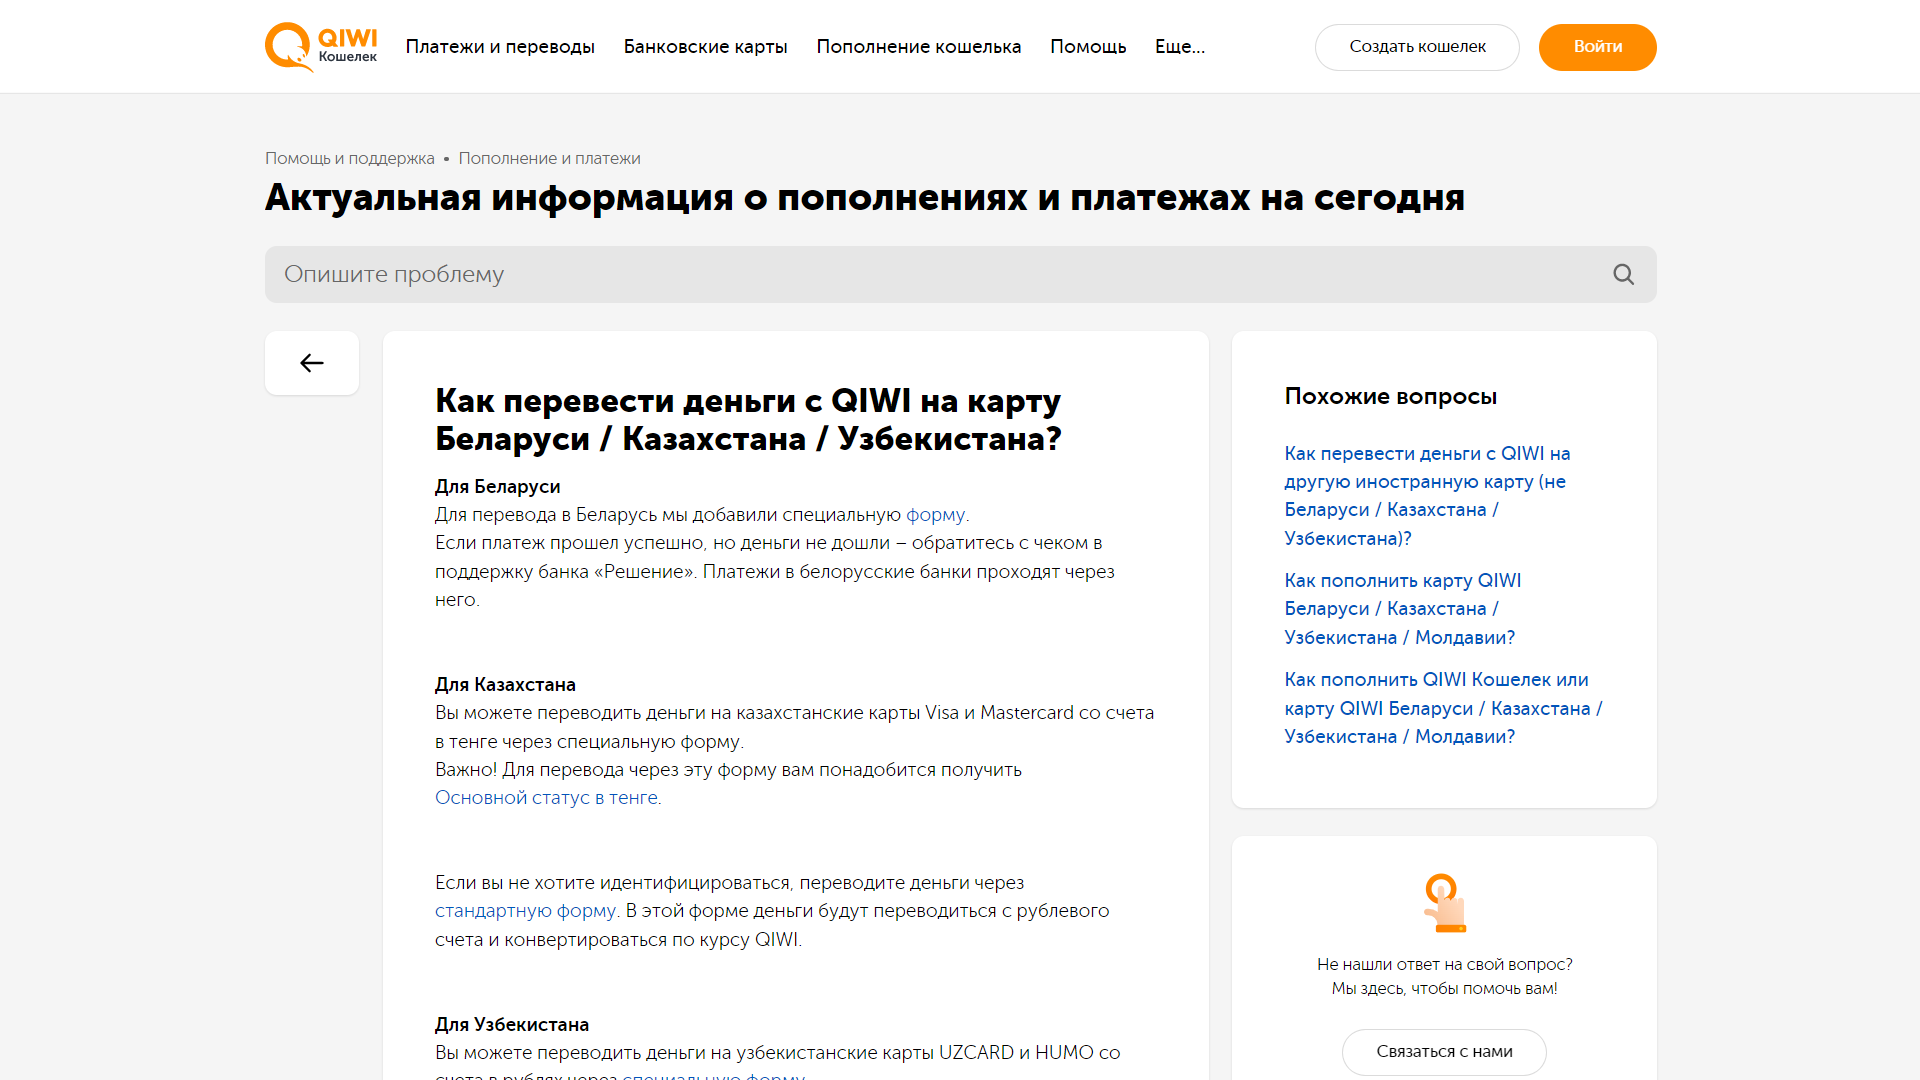Open question about topping up QIWI card

click(1402, 608)
